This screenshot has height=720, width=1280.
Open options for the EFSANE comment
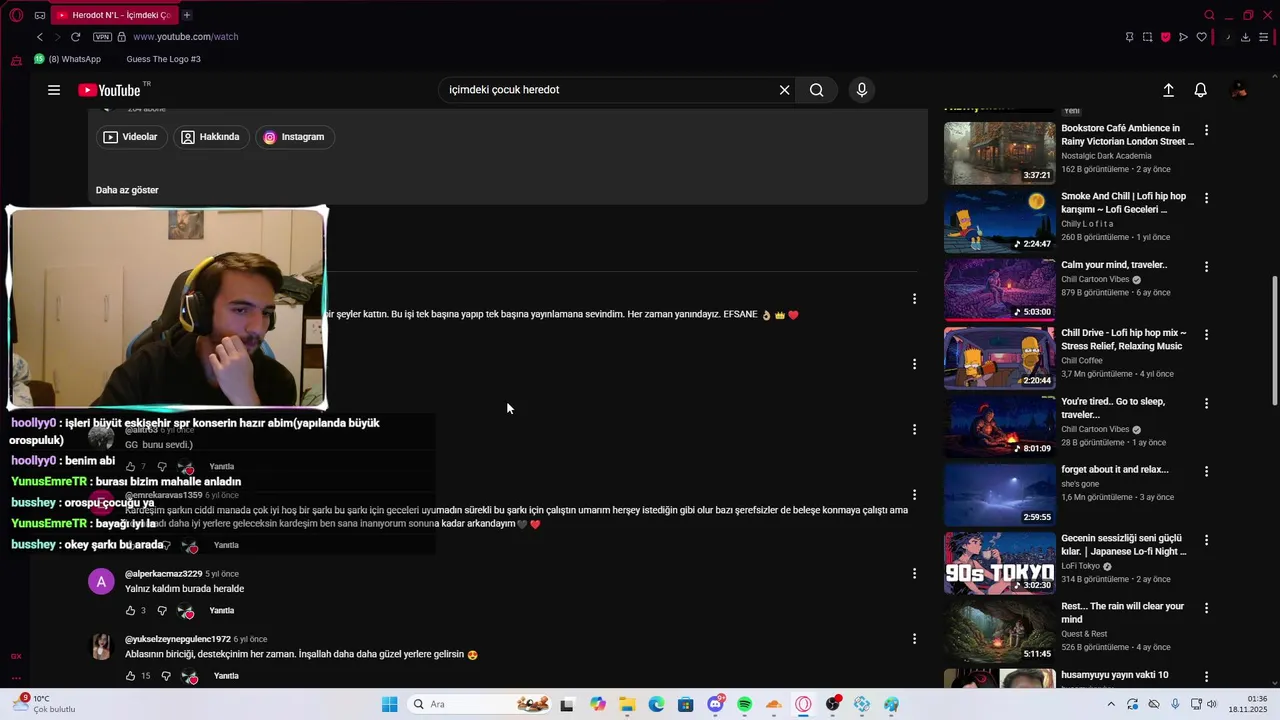(914, 299)
